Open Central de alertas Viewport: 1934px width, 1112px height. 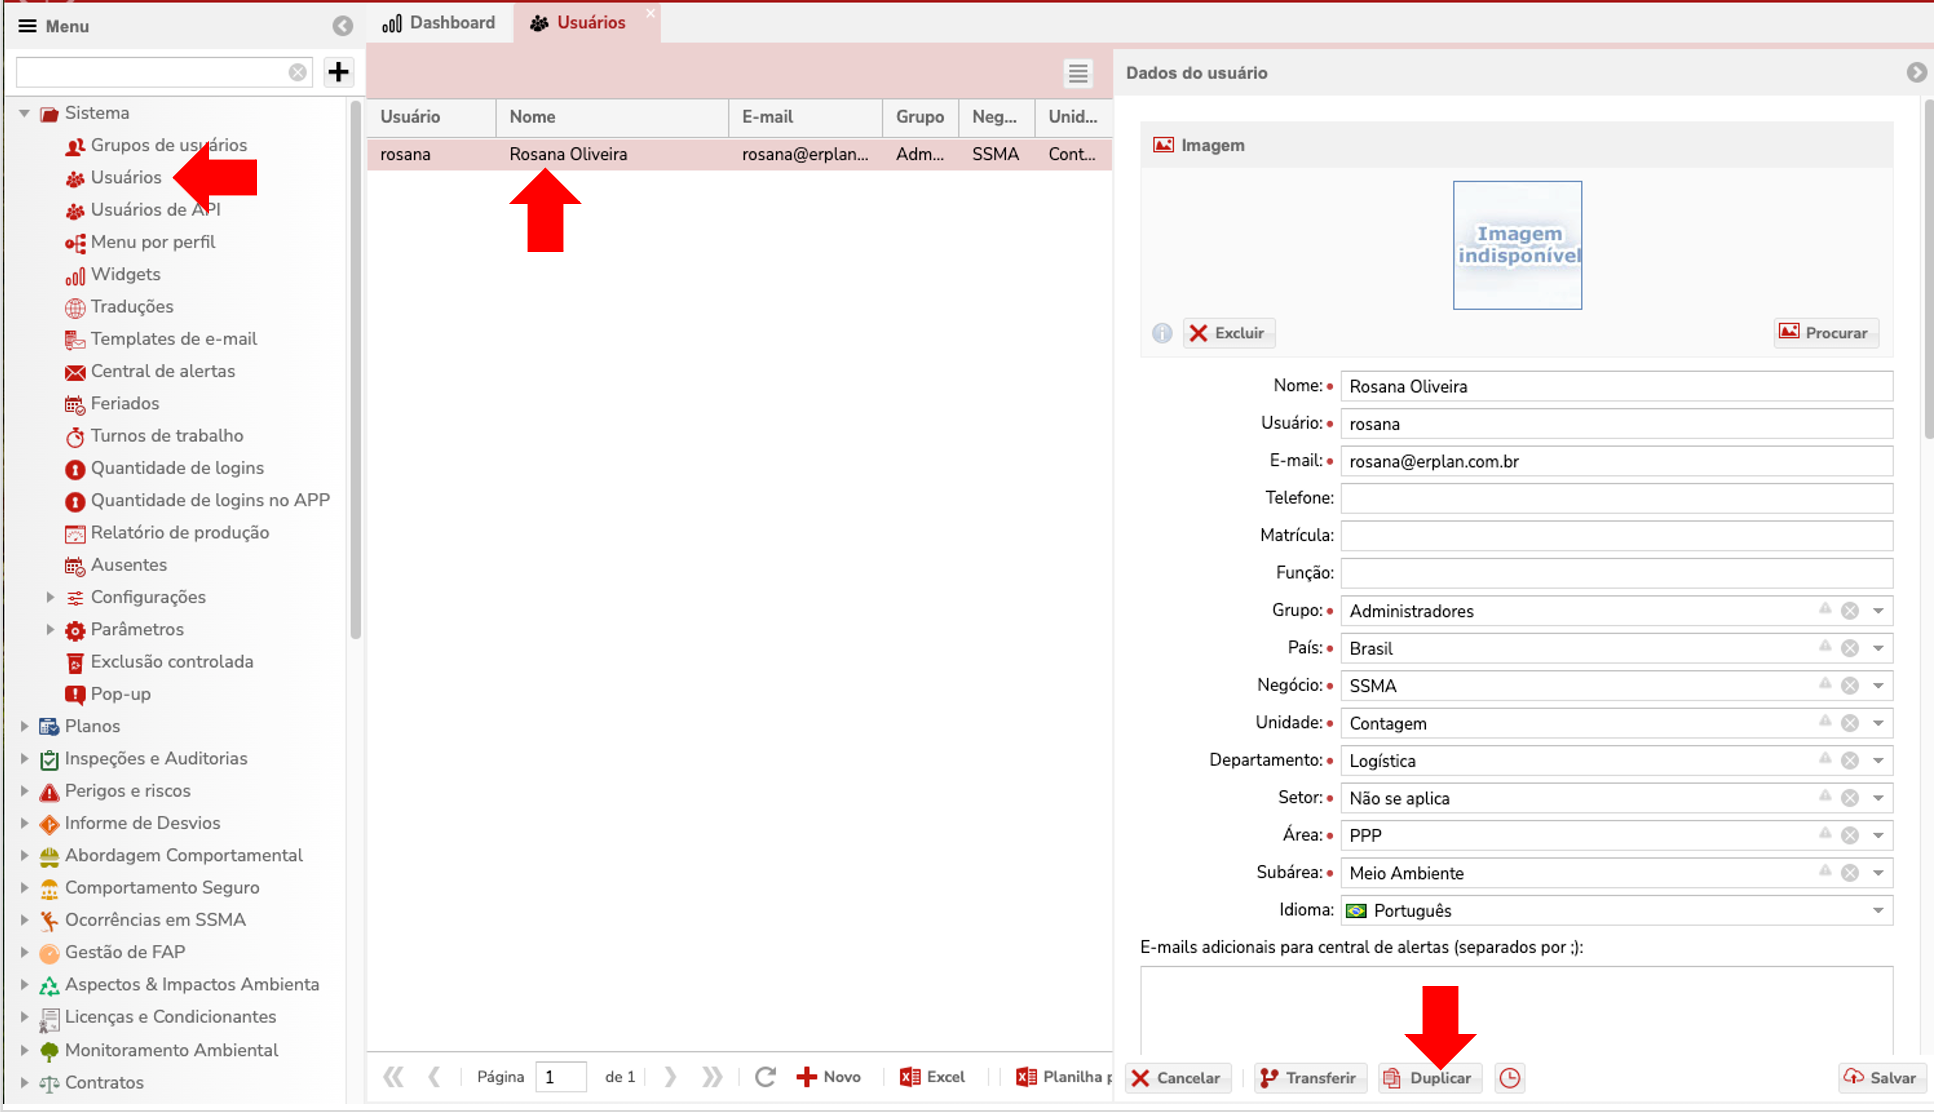point(162,372)
